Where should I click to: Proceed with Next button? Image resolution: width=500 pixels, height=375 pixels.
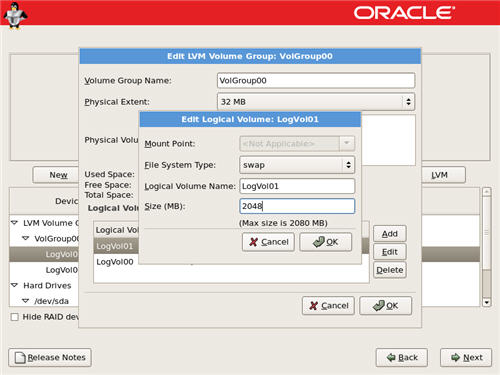466,358
